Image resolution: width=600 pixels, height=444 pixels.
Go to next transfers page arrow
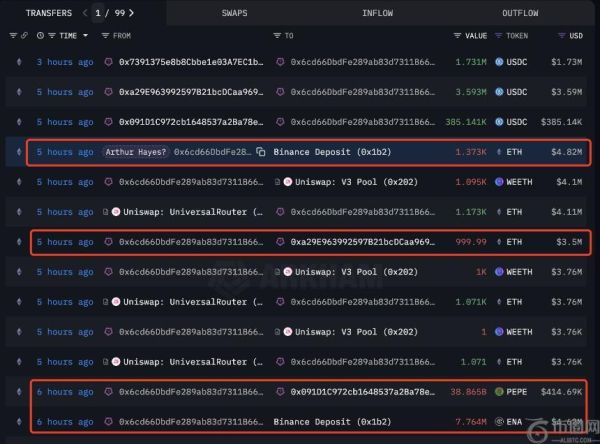click(x=132, y=13)
